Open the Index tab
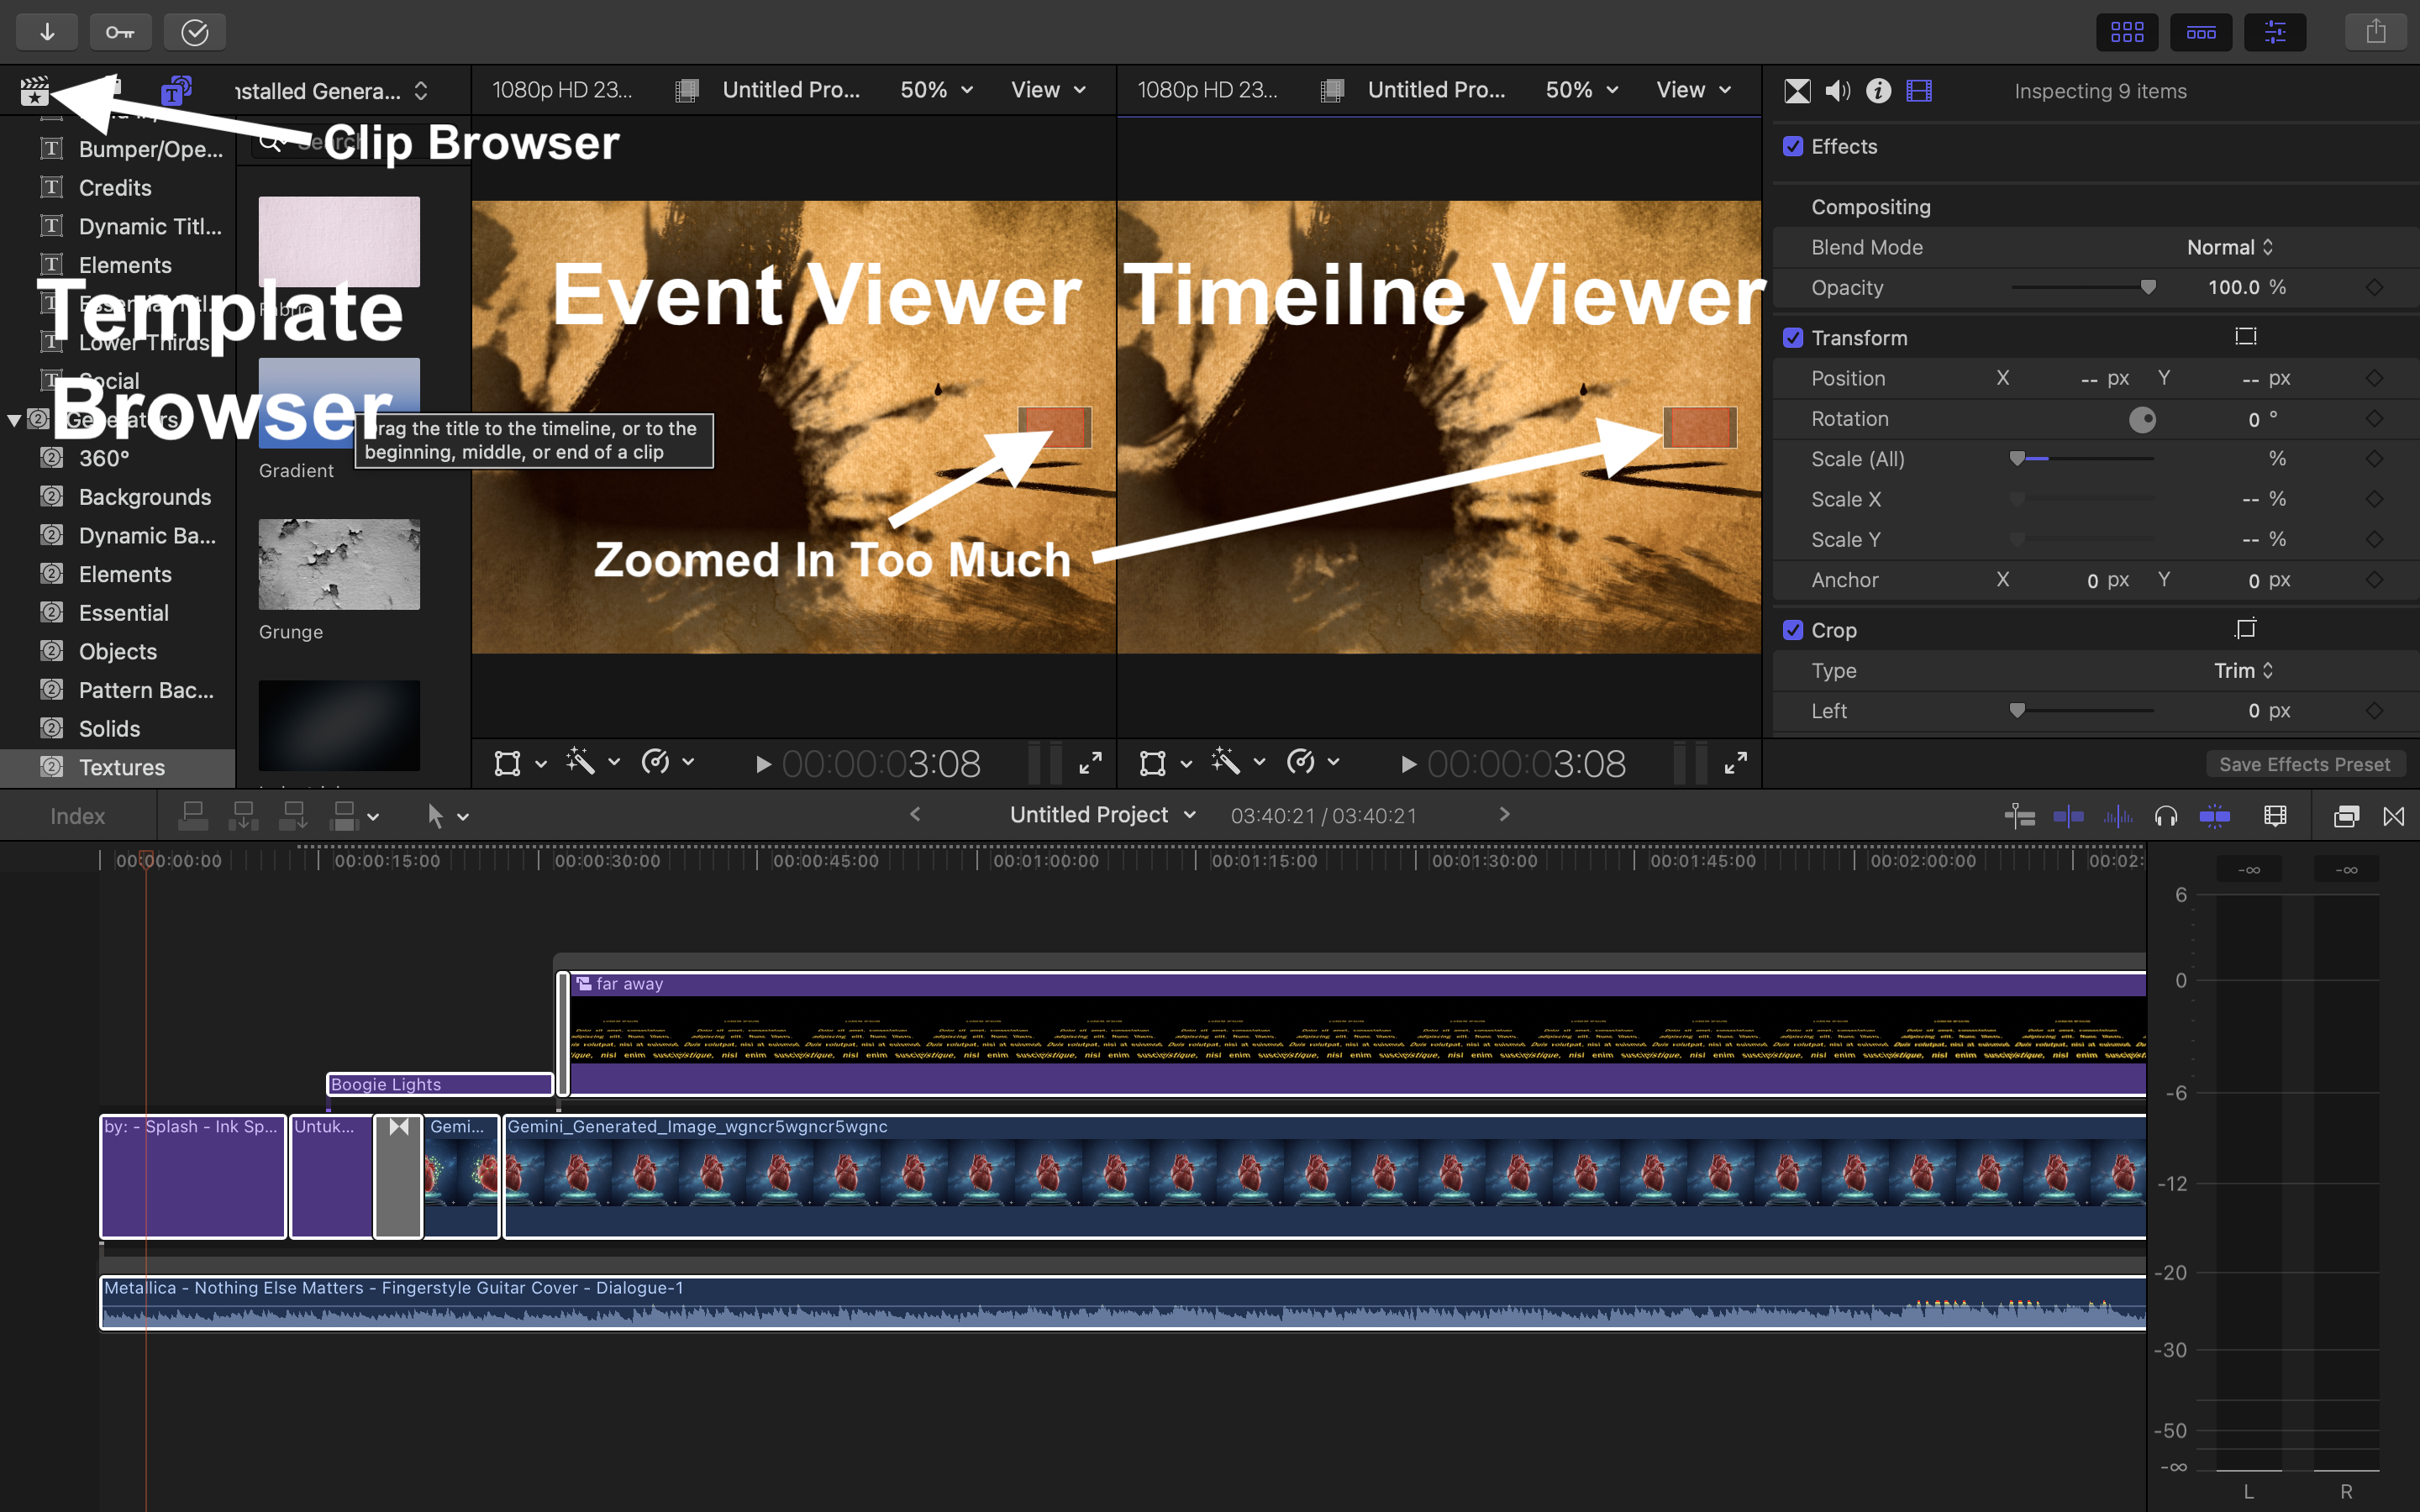Viewport: 2420px width, 1512px height. (x=77, y=817)
